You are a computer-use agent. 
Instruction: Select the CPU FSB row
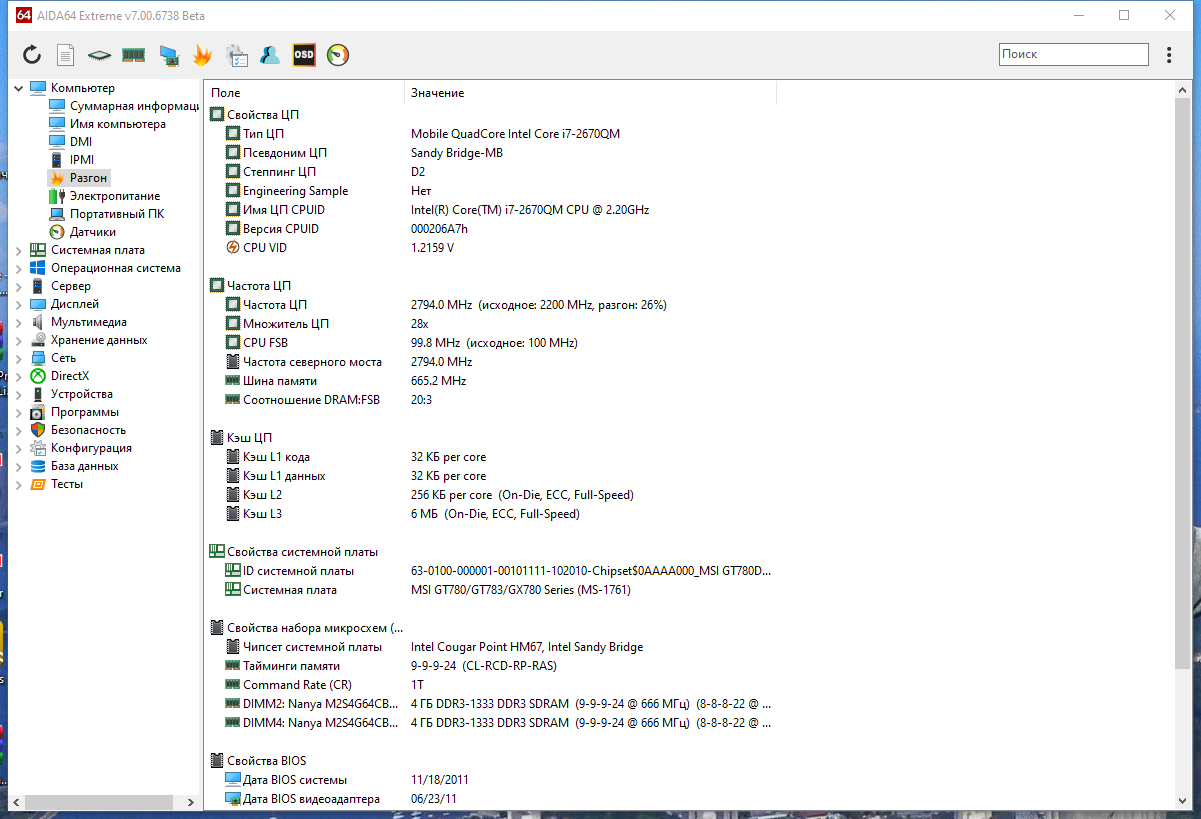pyautogui.click(x=490, y=343)
